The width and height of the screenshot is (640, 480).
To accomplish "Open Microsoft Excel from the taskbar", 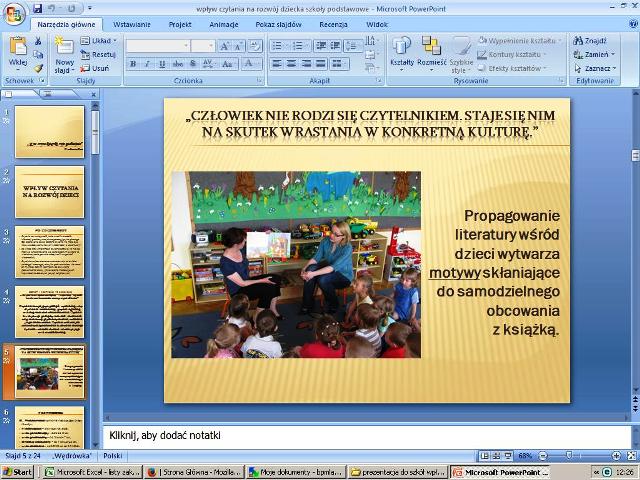I will [93, 472].
